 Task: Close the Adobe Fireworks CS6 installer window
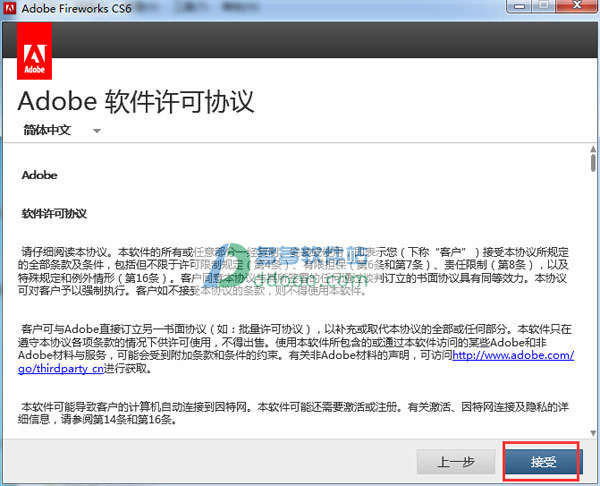577,5
